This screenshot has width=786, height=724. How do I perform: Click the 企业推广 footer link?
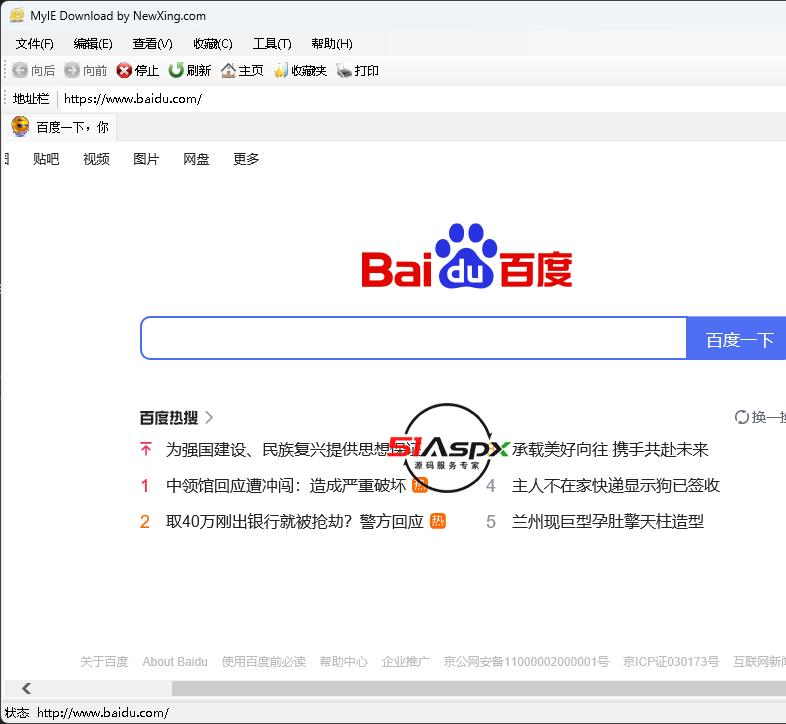click(405, 661)
